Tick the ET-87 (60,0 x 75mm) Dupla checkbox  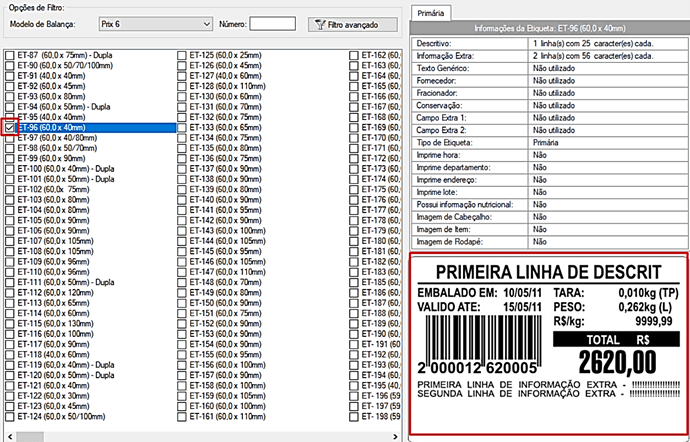[9, 54]
